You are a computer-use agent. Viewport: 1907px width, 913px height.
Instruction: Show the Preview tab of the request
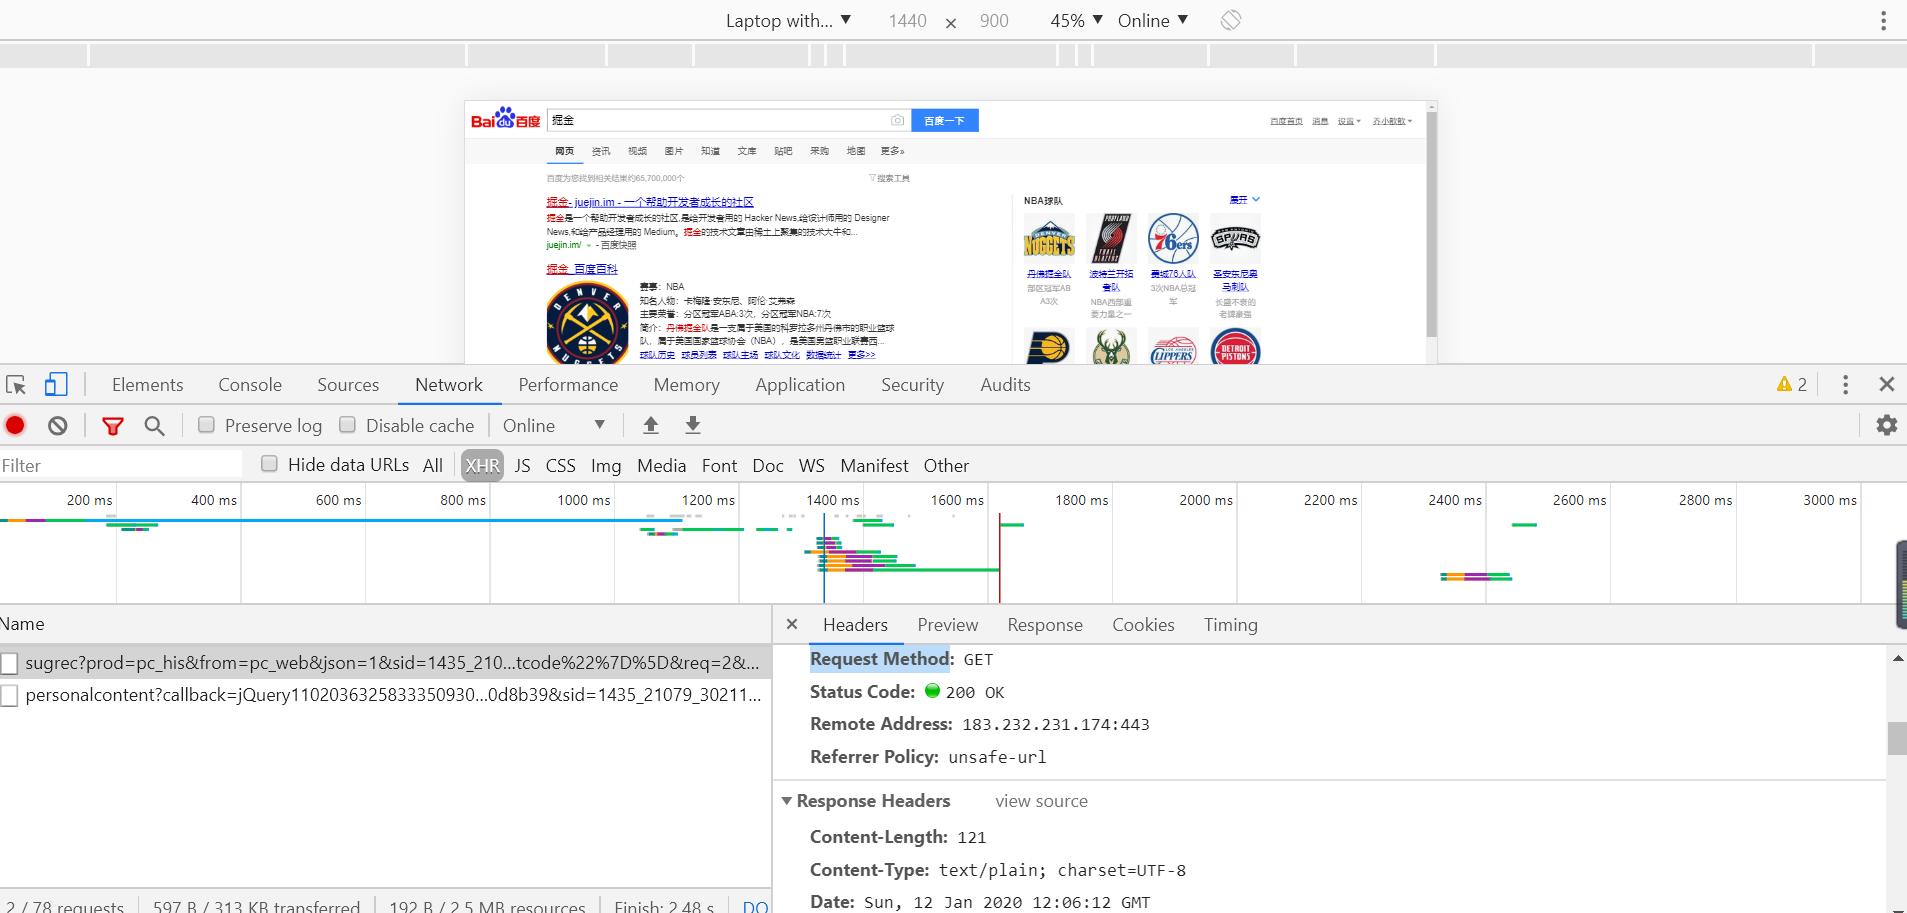point(947,625)
